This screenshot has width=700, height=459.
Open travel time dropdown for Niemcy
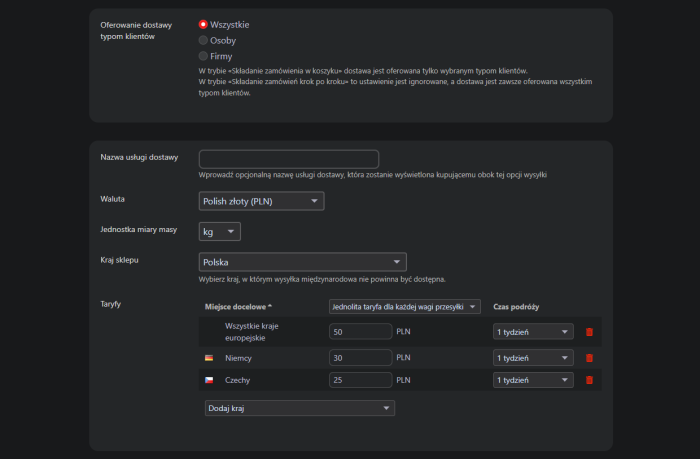pos(533,357)
